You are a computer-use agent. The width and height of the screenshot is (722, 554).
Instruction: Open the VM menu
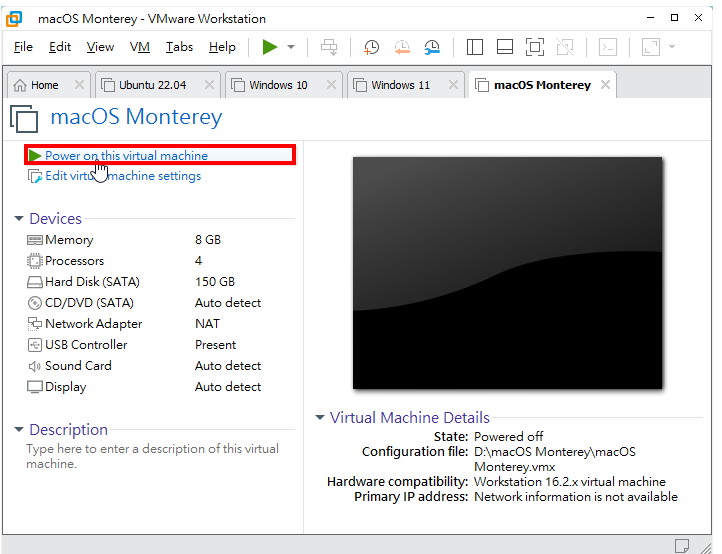(x=140, y=47)
